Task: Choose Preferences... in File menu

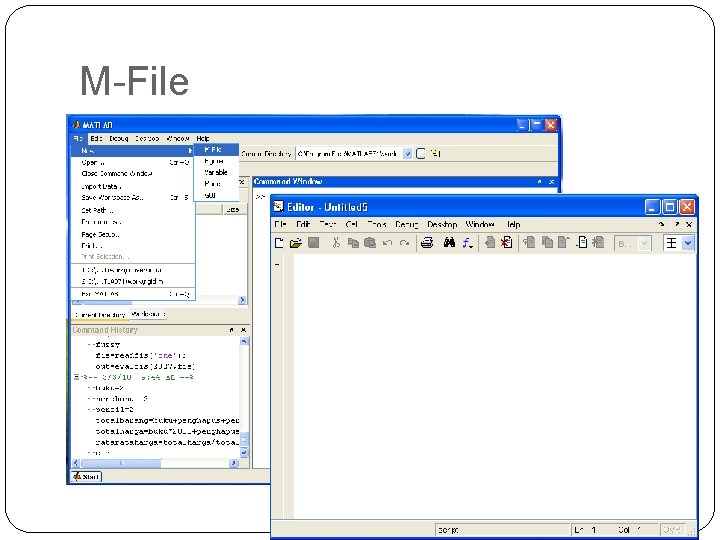Action: 133,222
